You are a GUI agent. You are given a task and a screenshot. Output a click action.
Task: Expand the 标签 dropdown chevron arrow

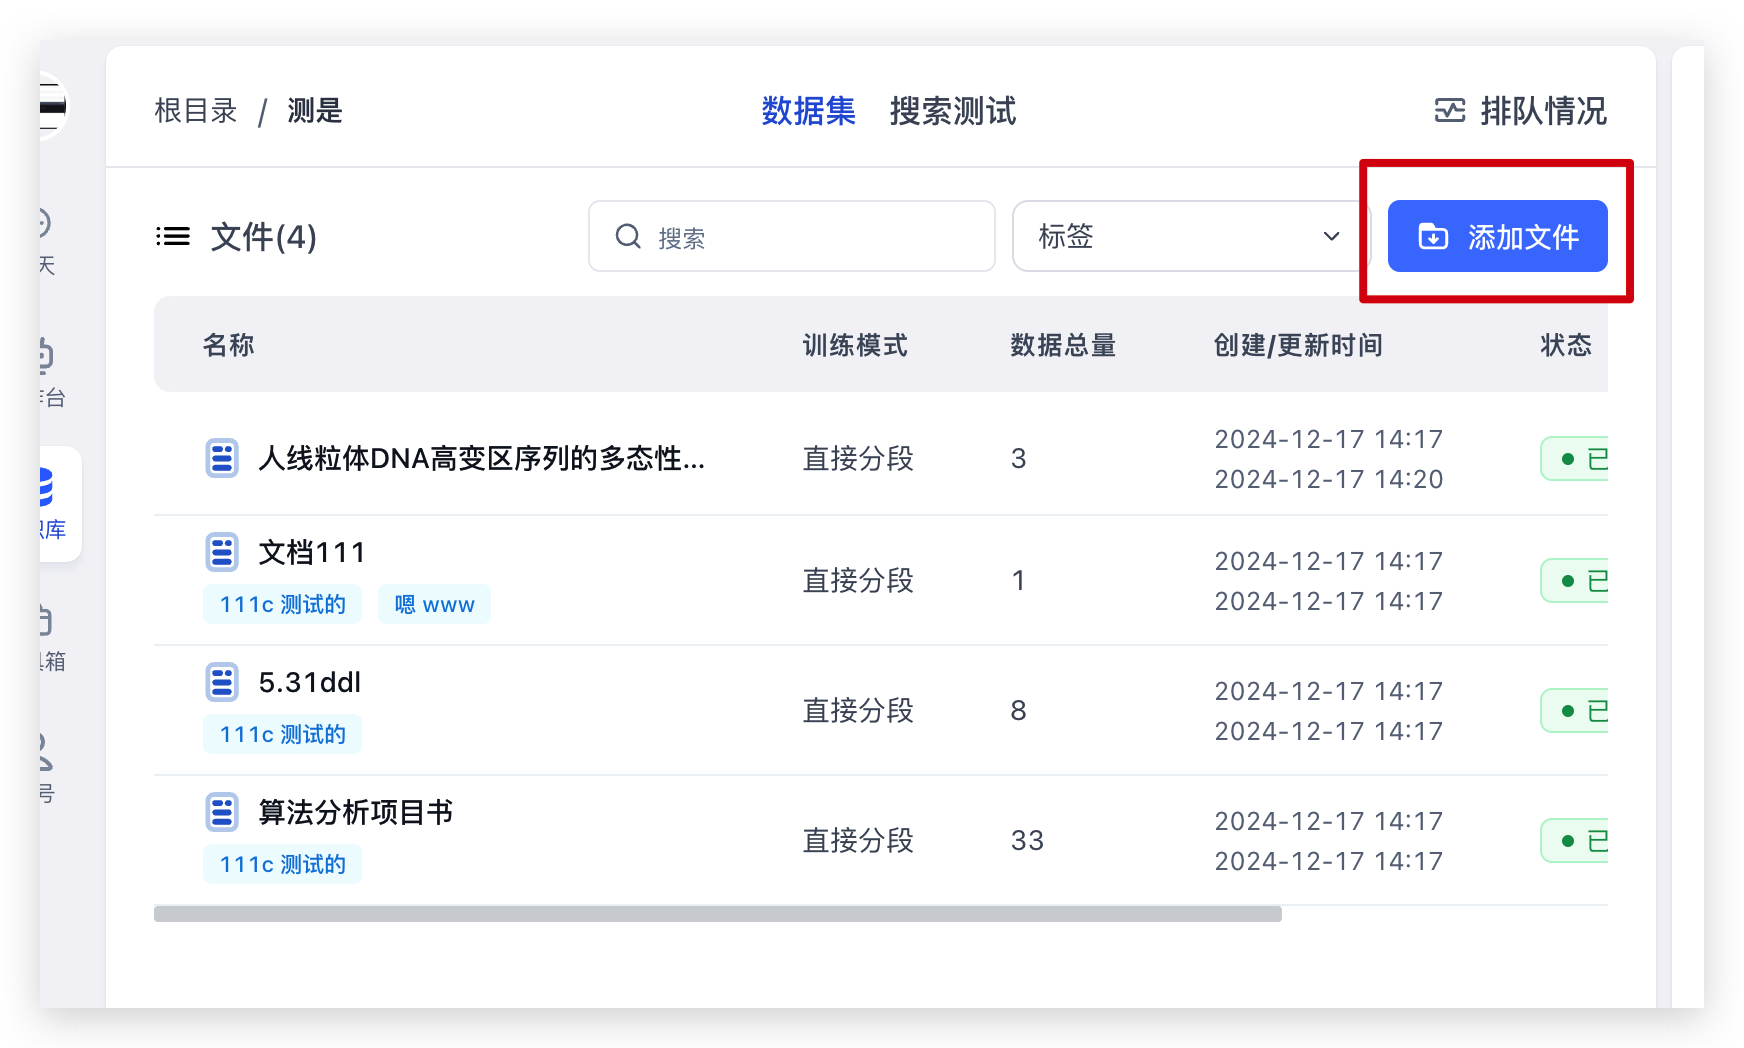(1331, 237)
